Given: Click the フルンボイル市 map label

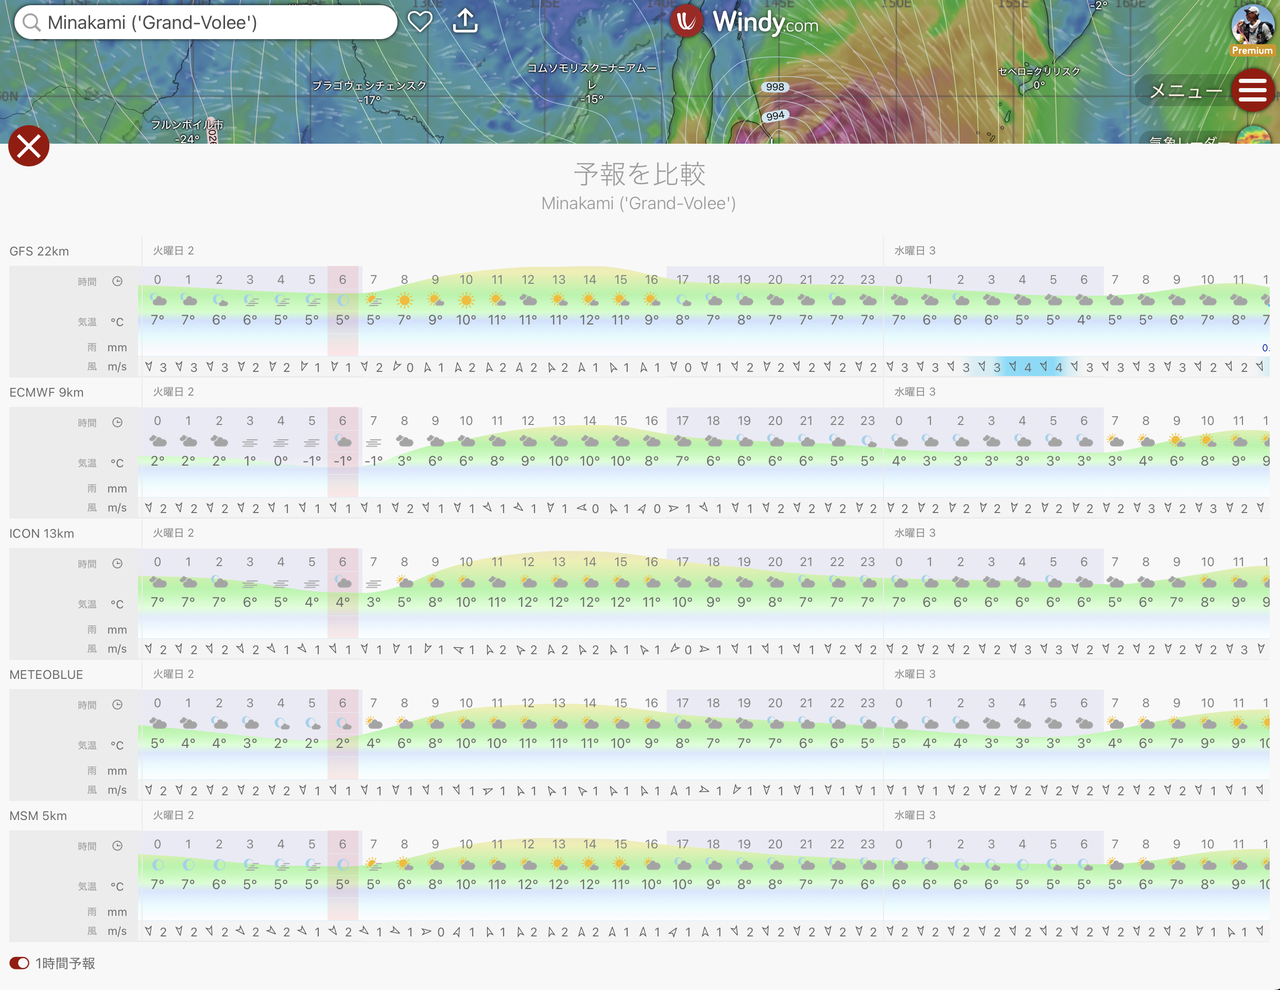Looking at the screenshot, I should click(x=187, y=125).
